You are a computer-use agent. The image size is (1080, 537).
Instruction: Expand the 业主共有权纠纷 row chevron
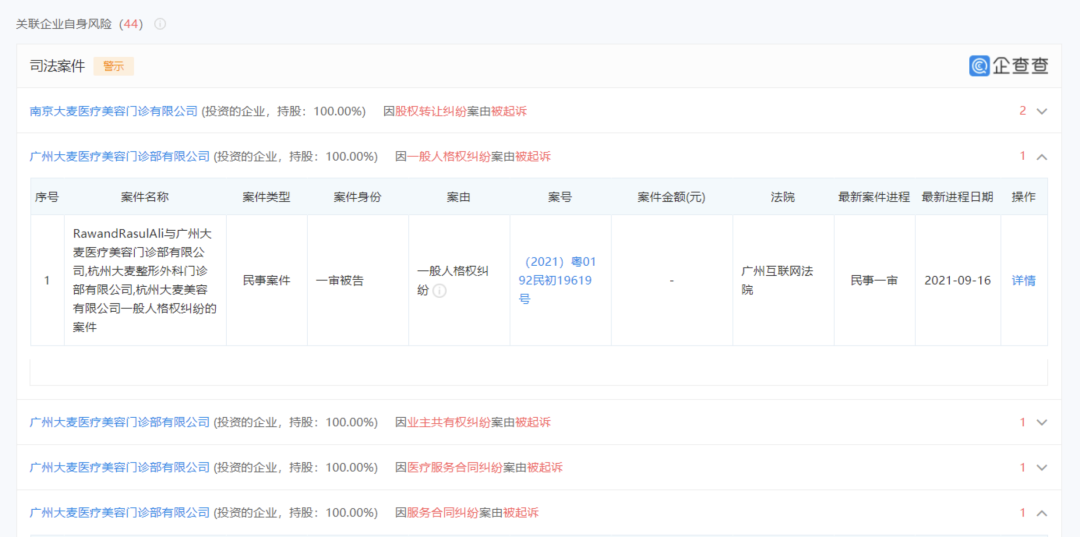click(x=1041, y=422)
